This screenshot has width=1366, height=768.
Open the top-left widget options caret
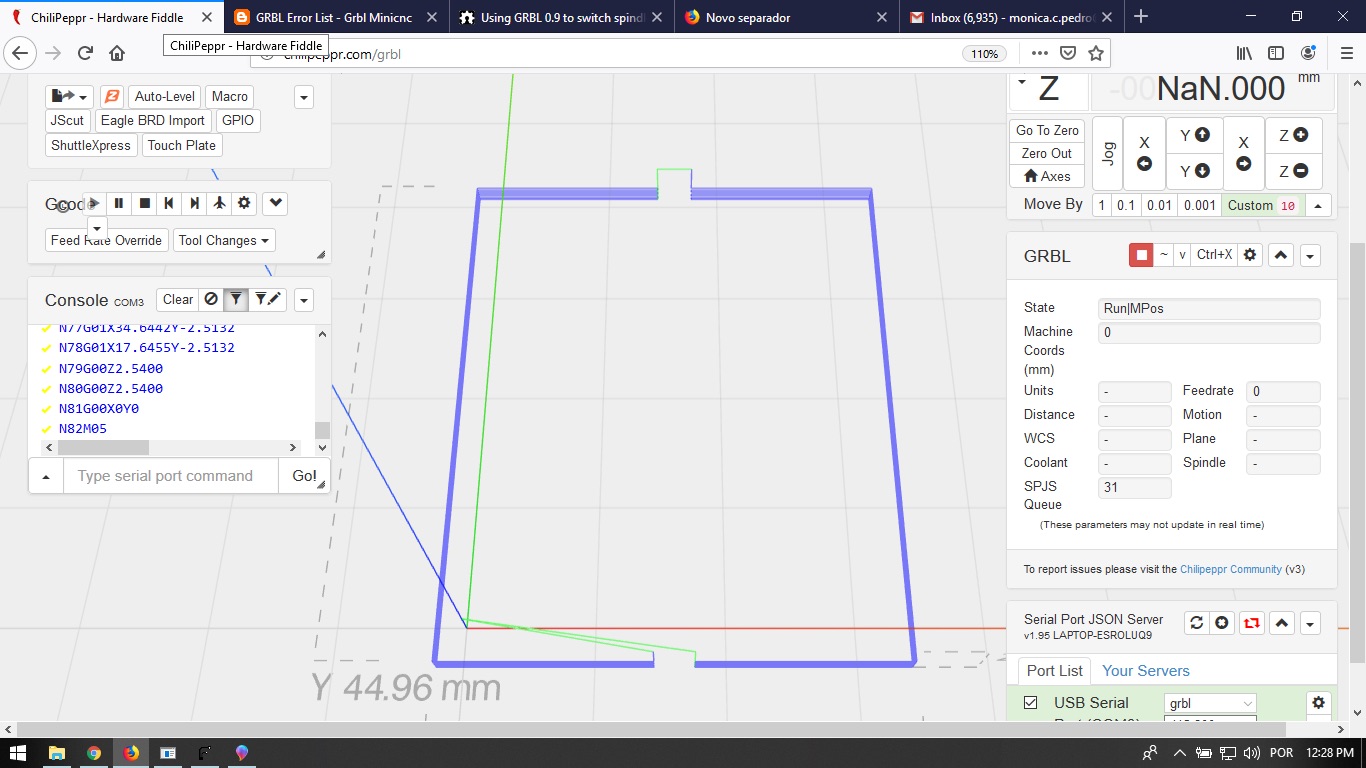point(304,97)
